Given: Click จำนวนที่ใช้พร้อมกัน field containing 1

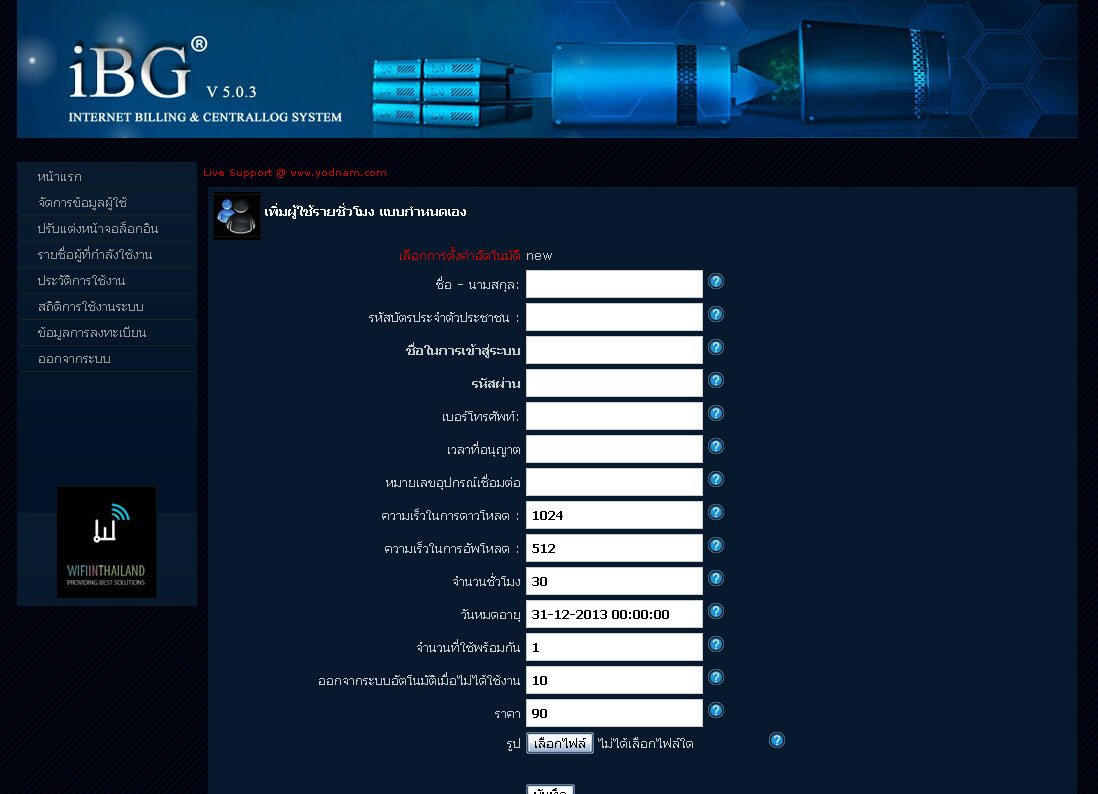Looking at the screenshot, I should click(x=614, y=647).
